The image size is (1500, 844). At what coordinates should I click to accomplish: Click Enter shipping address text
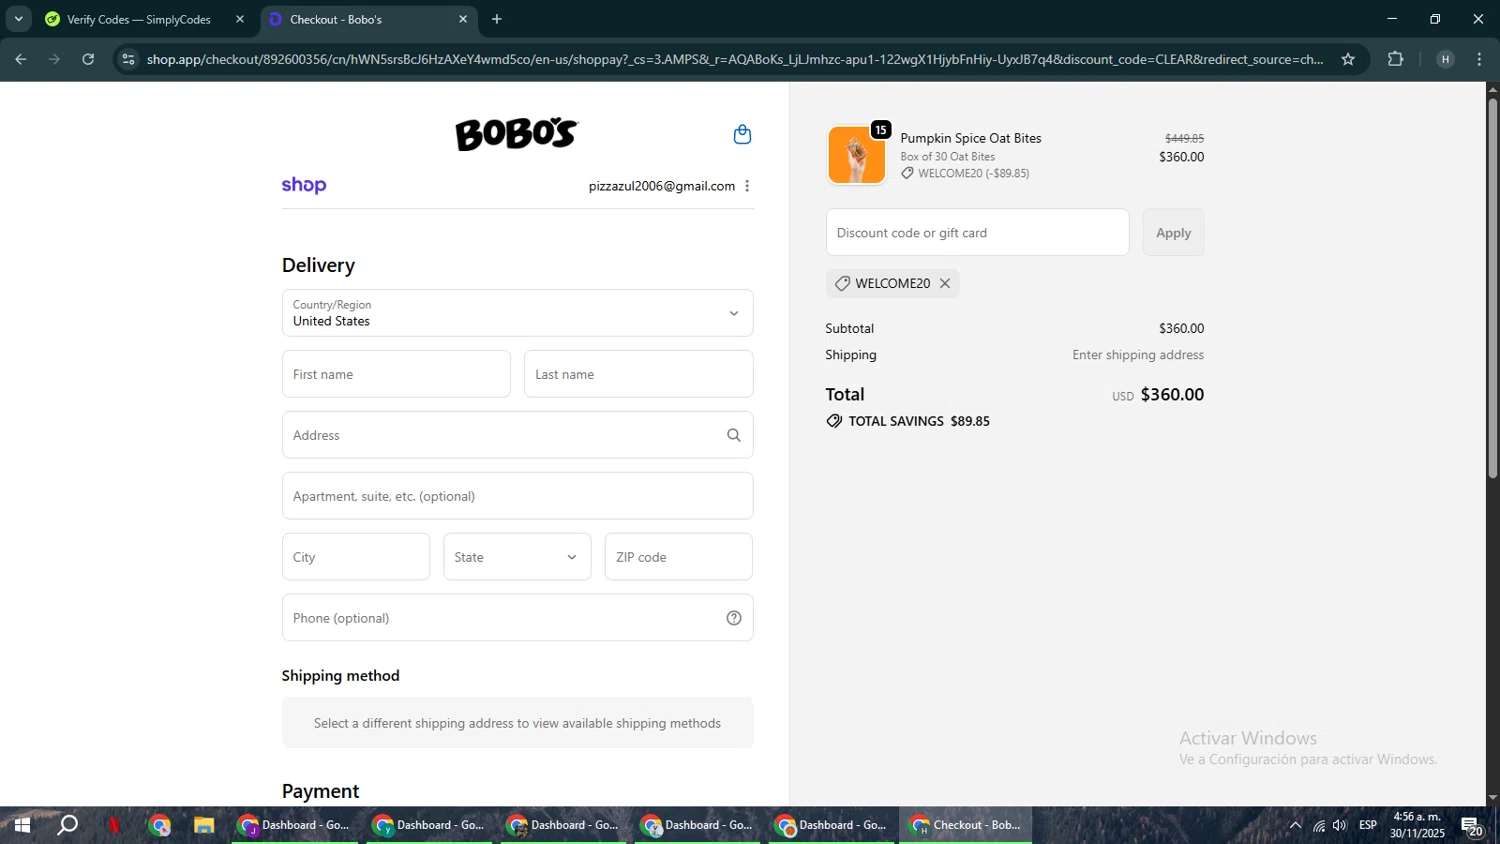[1138, 355]
